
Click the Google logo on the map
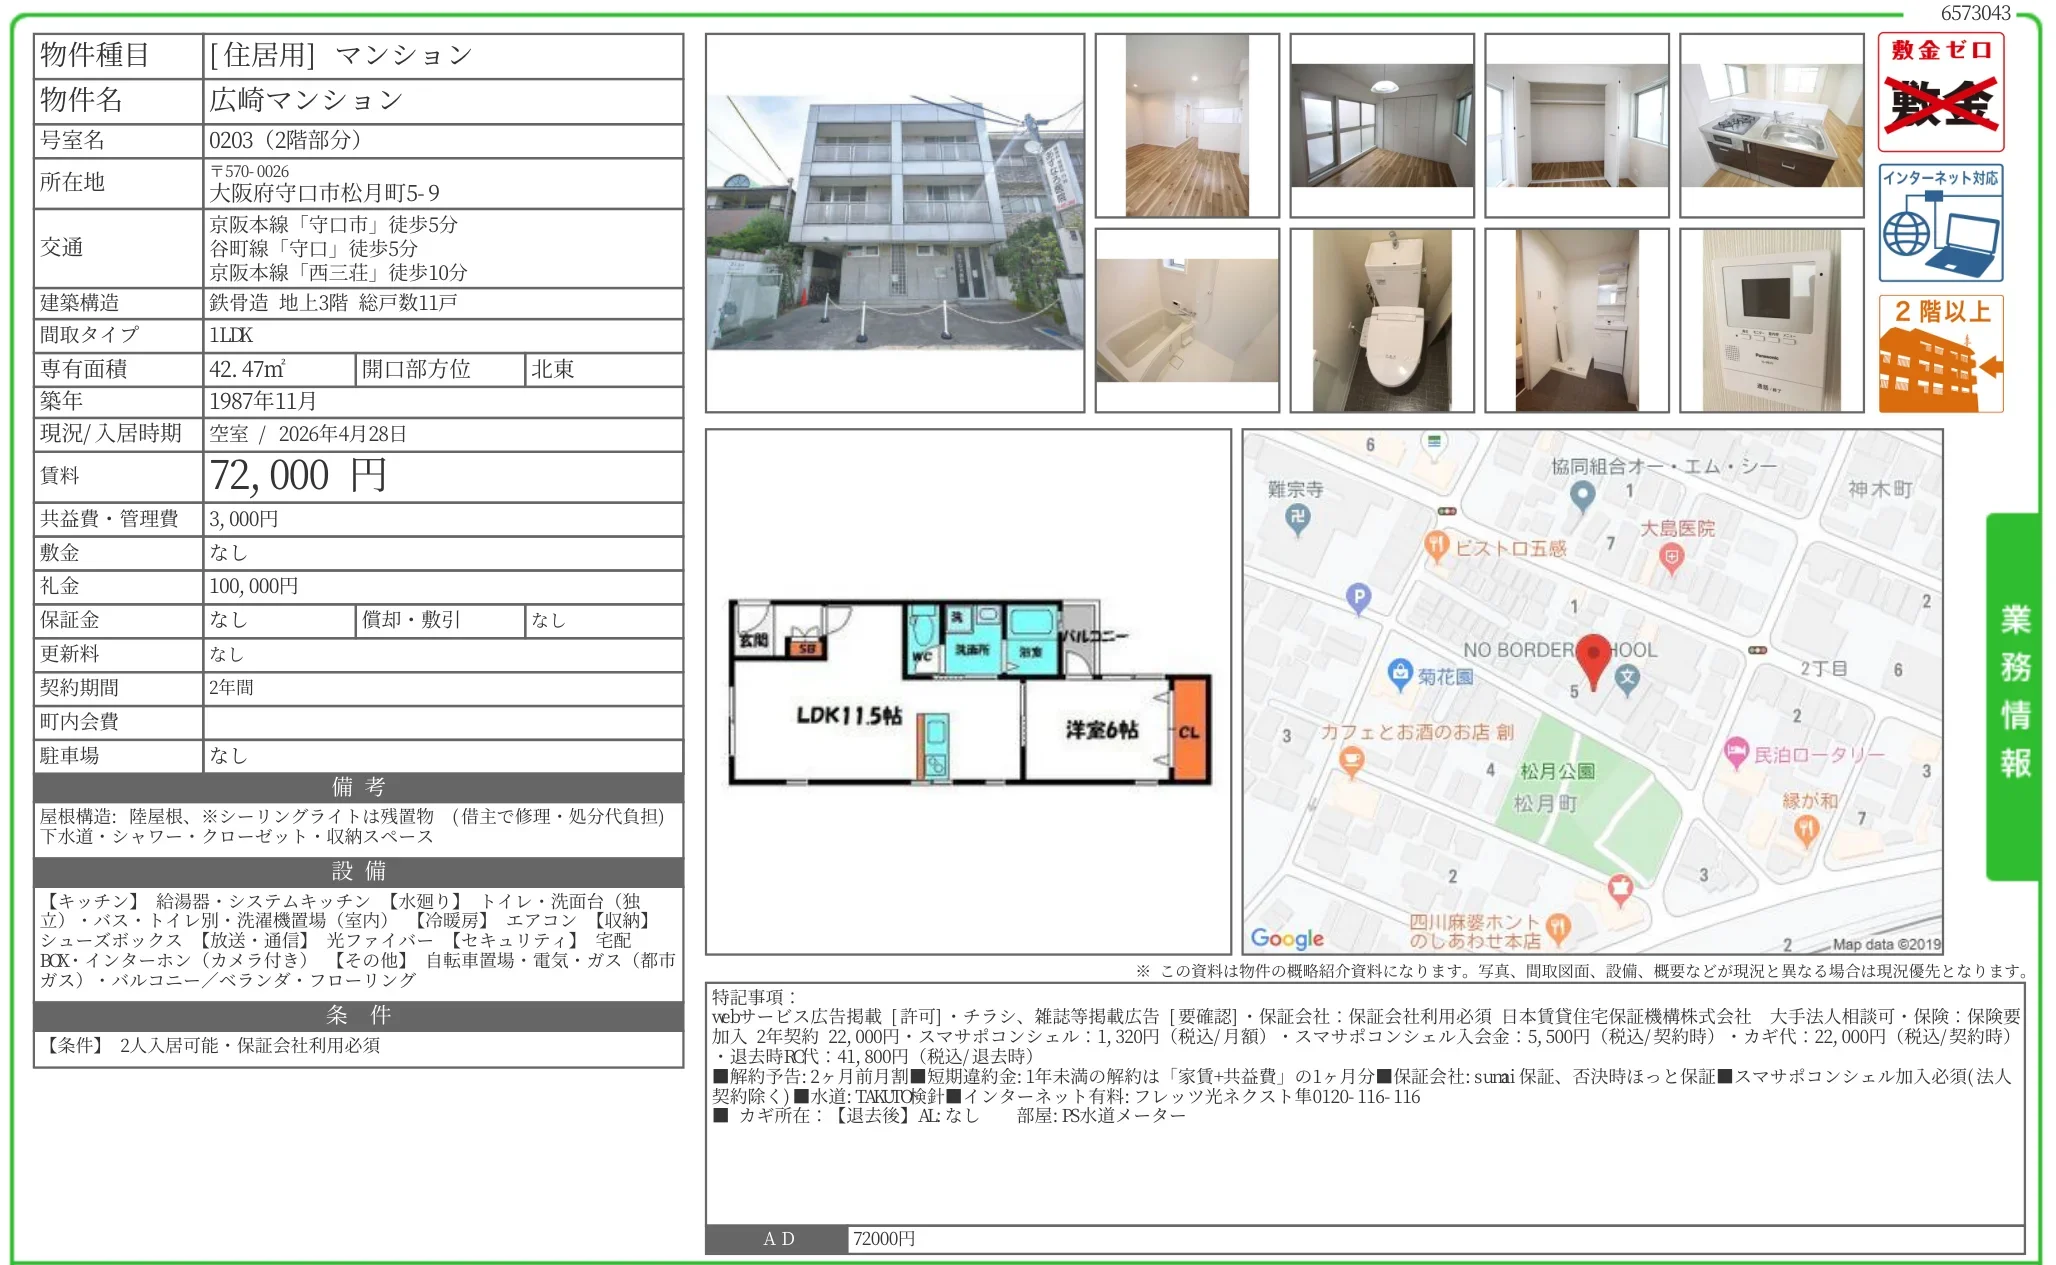(1287, 938)
